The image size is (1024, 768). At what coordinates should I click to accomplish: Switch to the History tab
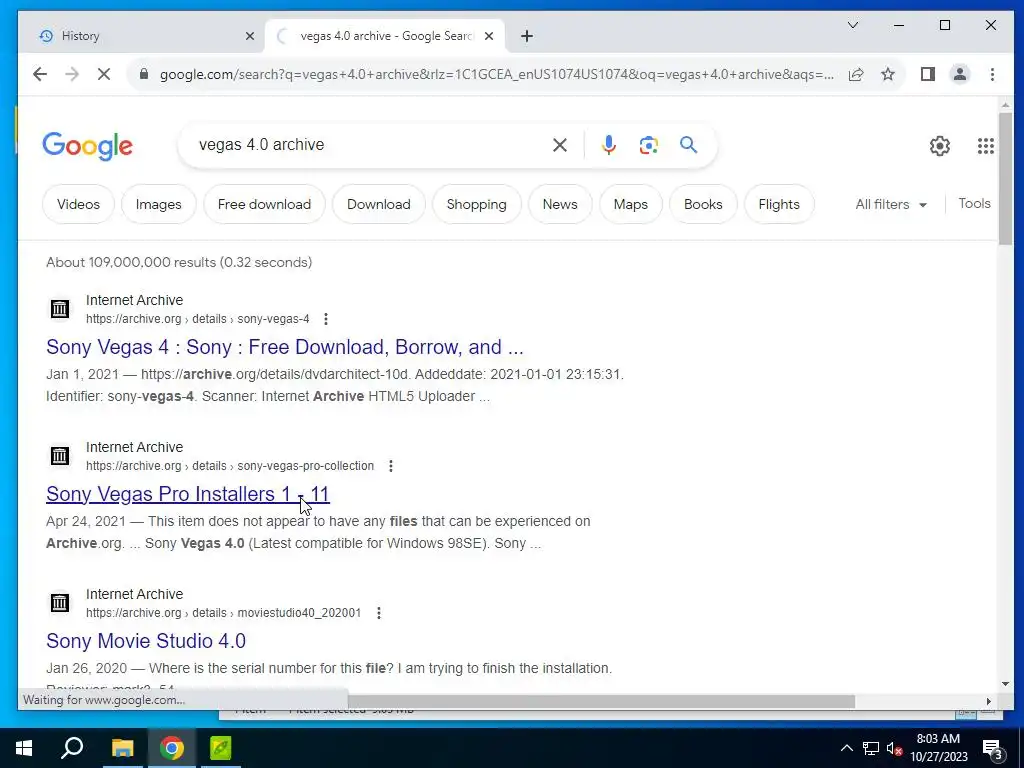tap(142, 36)
